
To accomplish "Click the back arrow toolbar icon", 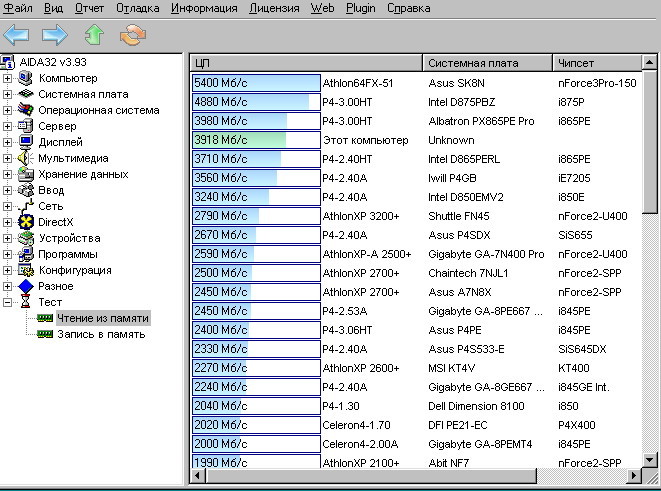I will pos(16,36).
